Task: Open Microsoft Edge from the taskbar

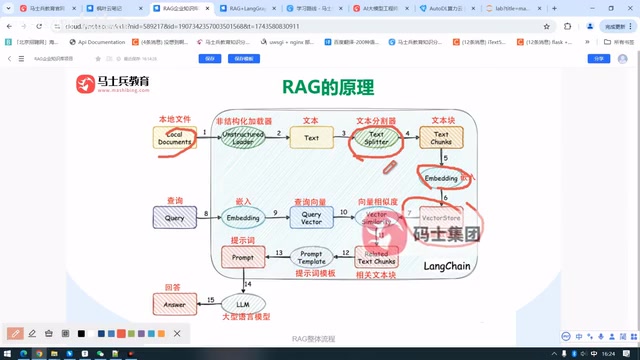Action: [23, 353]
